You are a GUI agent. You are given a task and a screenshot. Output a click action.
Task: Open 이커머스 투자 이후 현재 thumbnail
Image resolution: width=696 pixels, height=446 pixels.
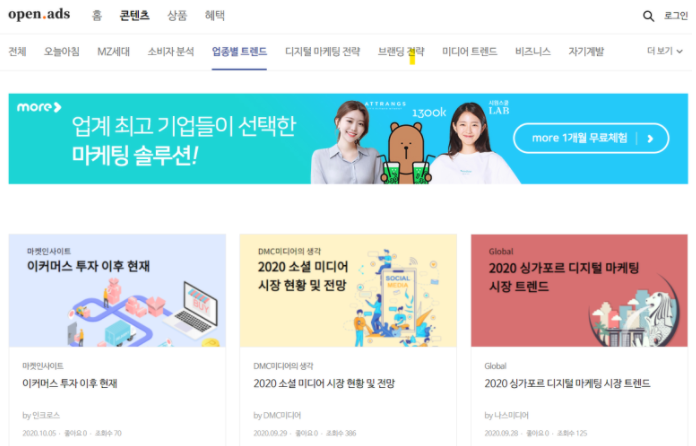click(117, 291)
